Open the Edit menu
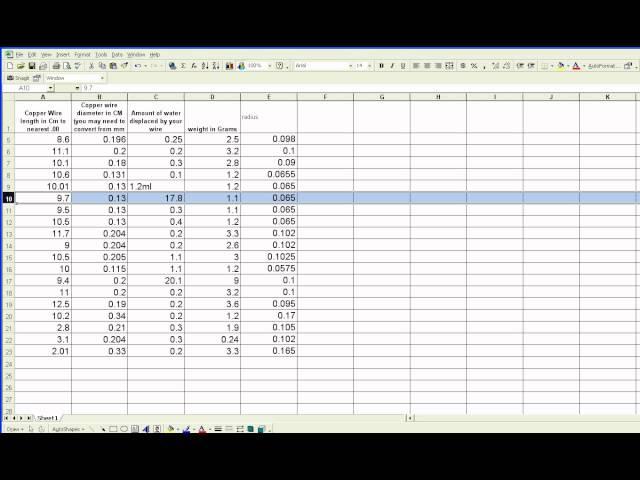Viewport: 640px width, 480px height. pyautogui.click(x=32, y=54)
